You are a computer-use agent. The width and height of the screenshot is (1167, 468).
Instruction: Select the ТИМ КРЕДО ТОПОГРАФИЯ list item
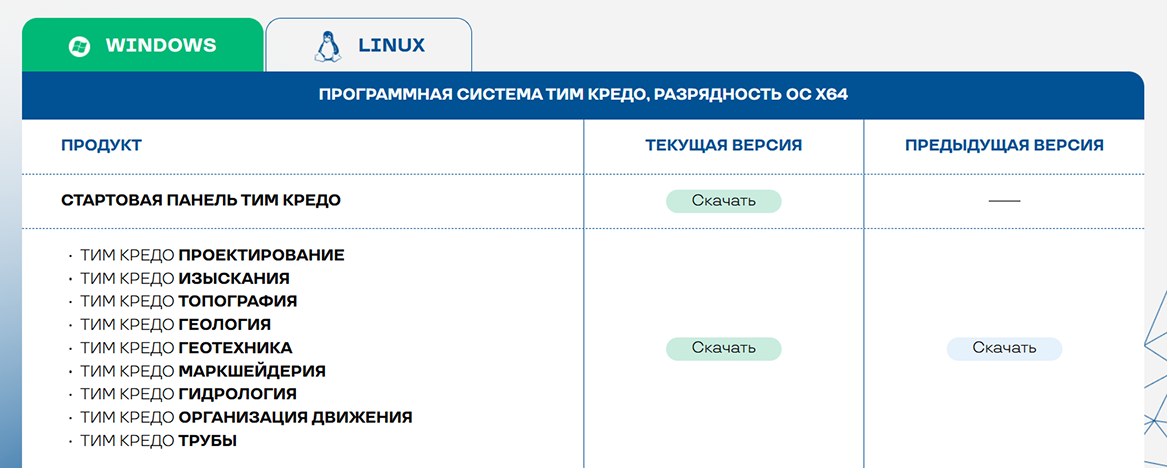[188, 302]
